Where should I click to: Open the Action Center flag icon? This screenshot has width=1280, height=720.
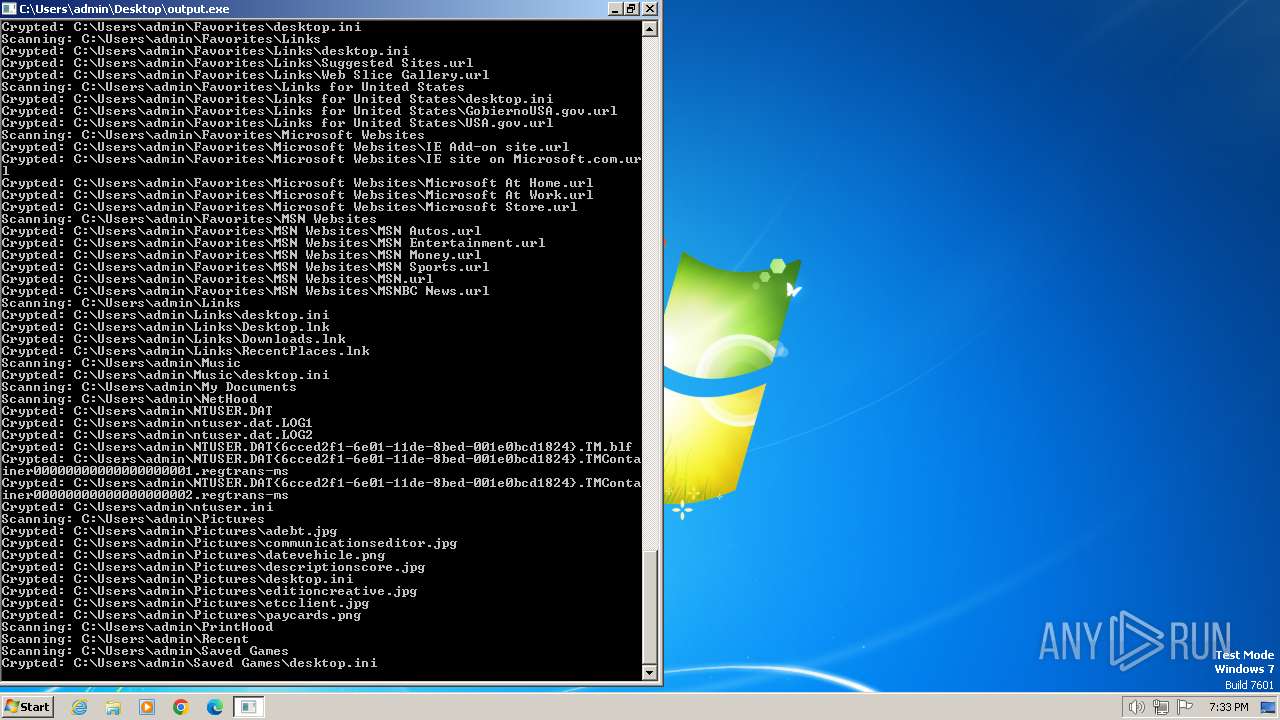point(1185,707)
